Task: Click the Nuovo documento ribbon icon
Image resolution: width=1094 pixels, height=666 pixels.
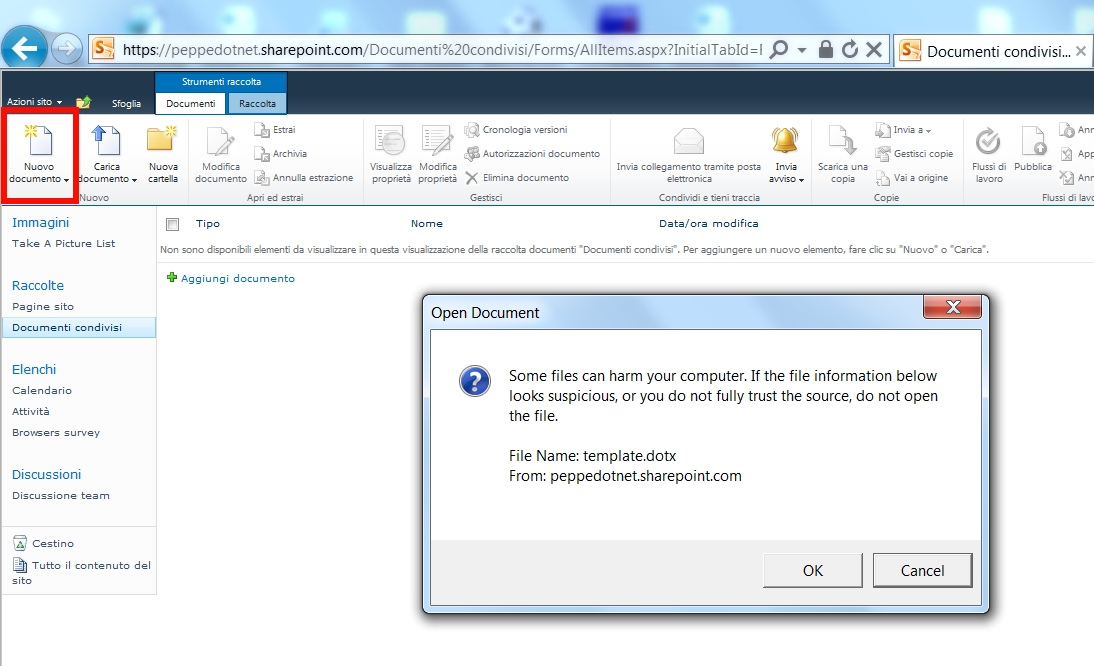Action: [38, 141]
